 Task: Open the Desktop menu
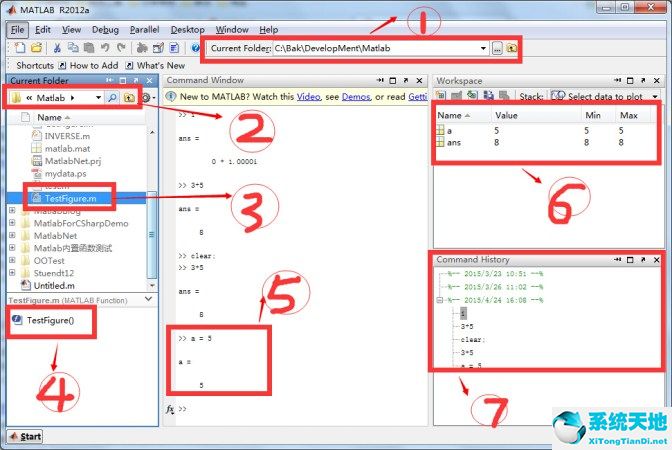tap(187, 30)
